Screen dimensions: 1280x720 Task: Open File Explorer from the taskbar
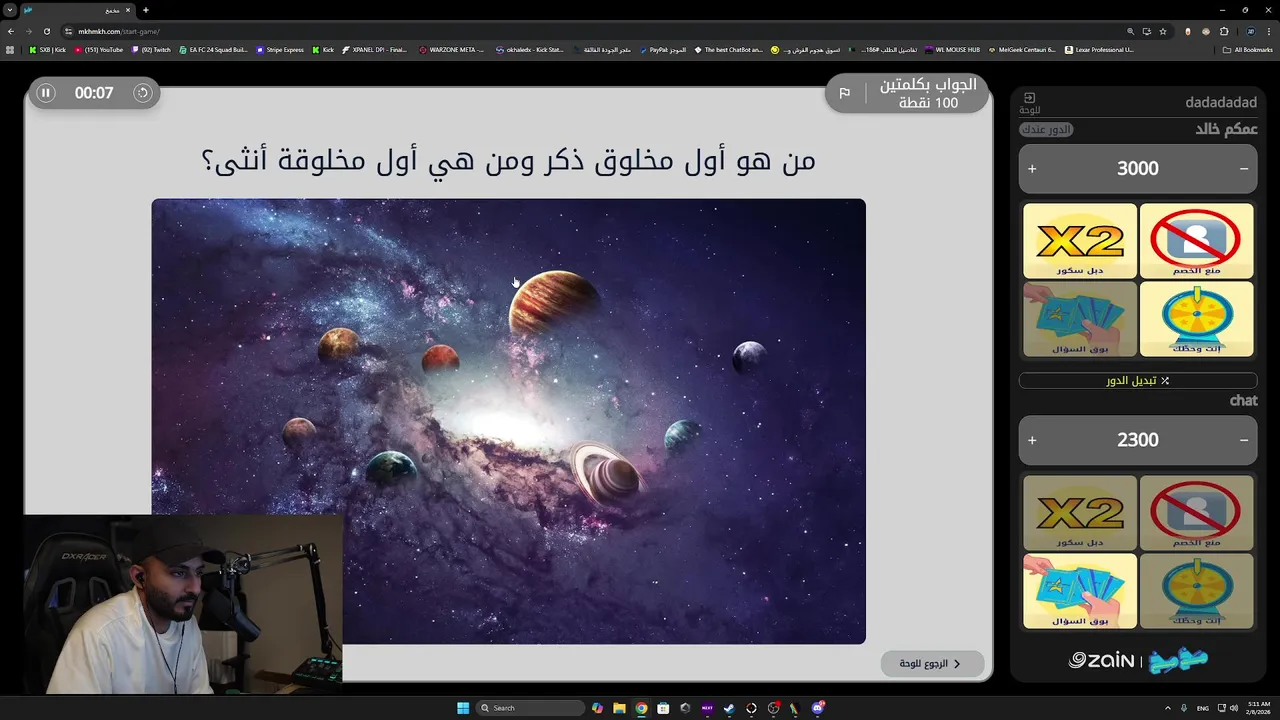[619, 708]
